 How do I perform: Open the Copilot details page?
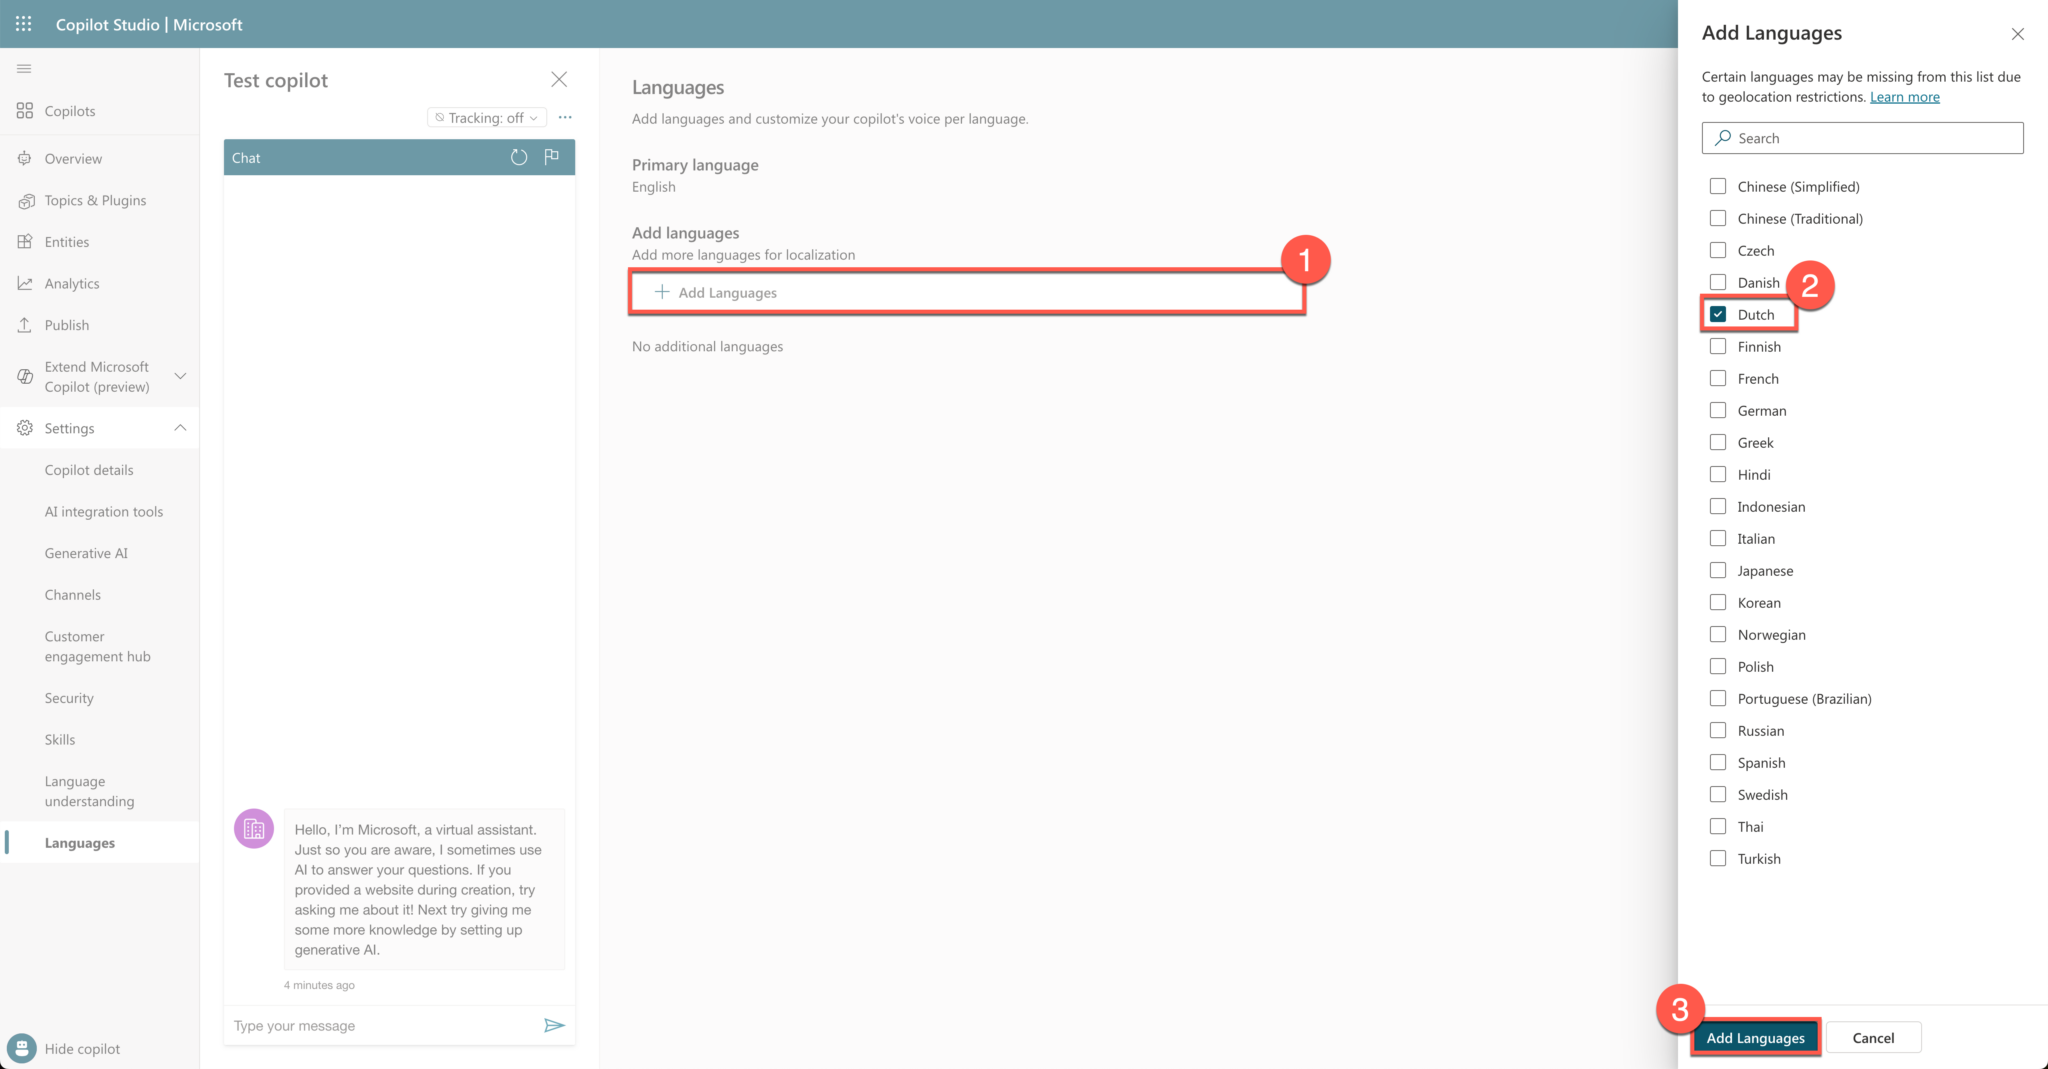(x=88, y=469)
